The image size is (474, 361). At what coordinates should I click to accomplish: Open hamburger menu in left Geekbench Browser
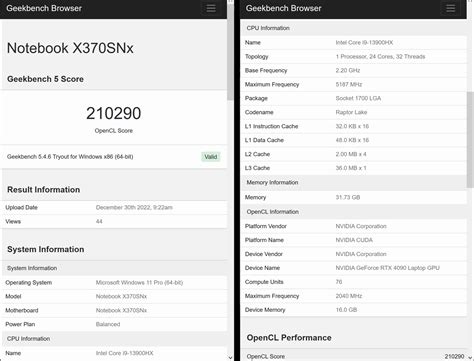[211, 8]
